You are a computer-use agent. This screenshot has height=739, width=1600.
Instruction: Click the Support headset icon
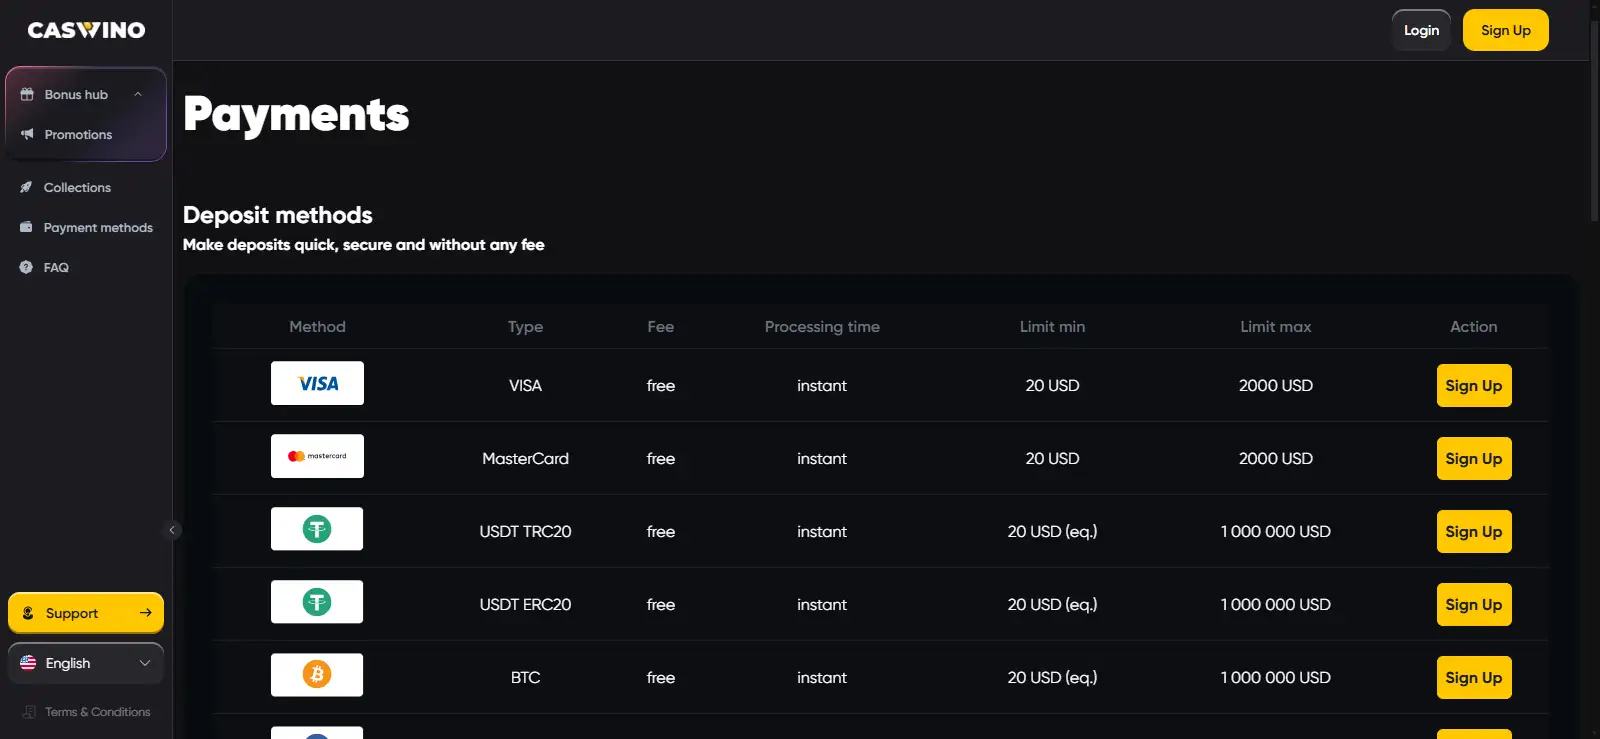click(28, 613)
